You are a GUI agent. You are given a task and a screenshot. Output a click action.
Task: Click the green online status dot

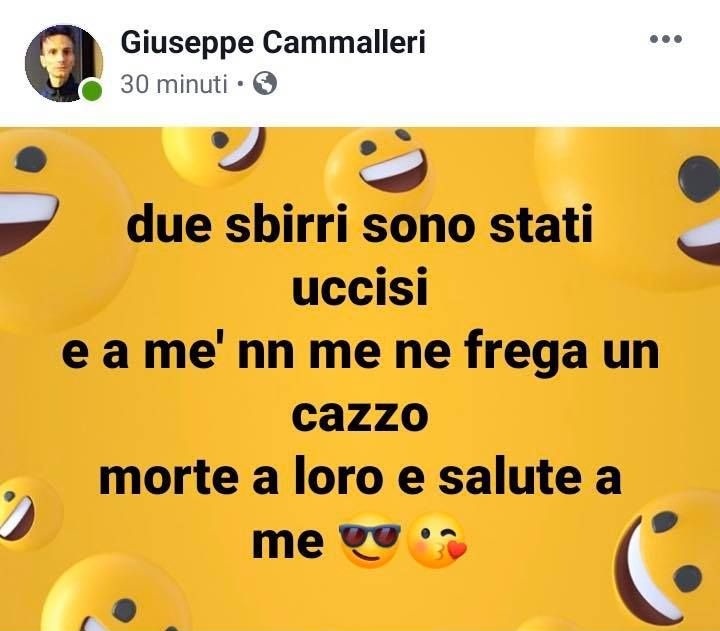pyautogui.click(x=91, y=92)
